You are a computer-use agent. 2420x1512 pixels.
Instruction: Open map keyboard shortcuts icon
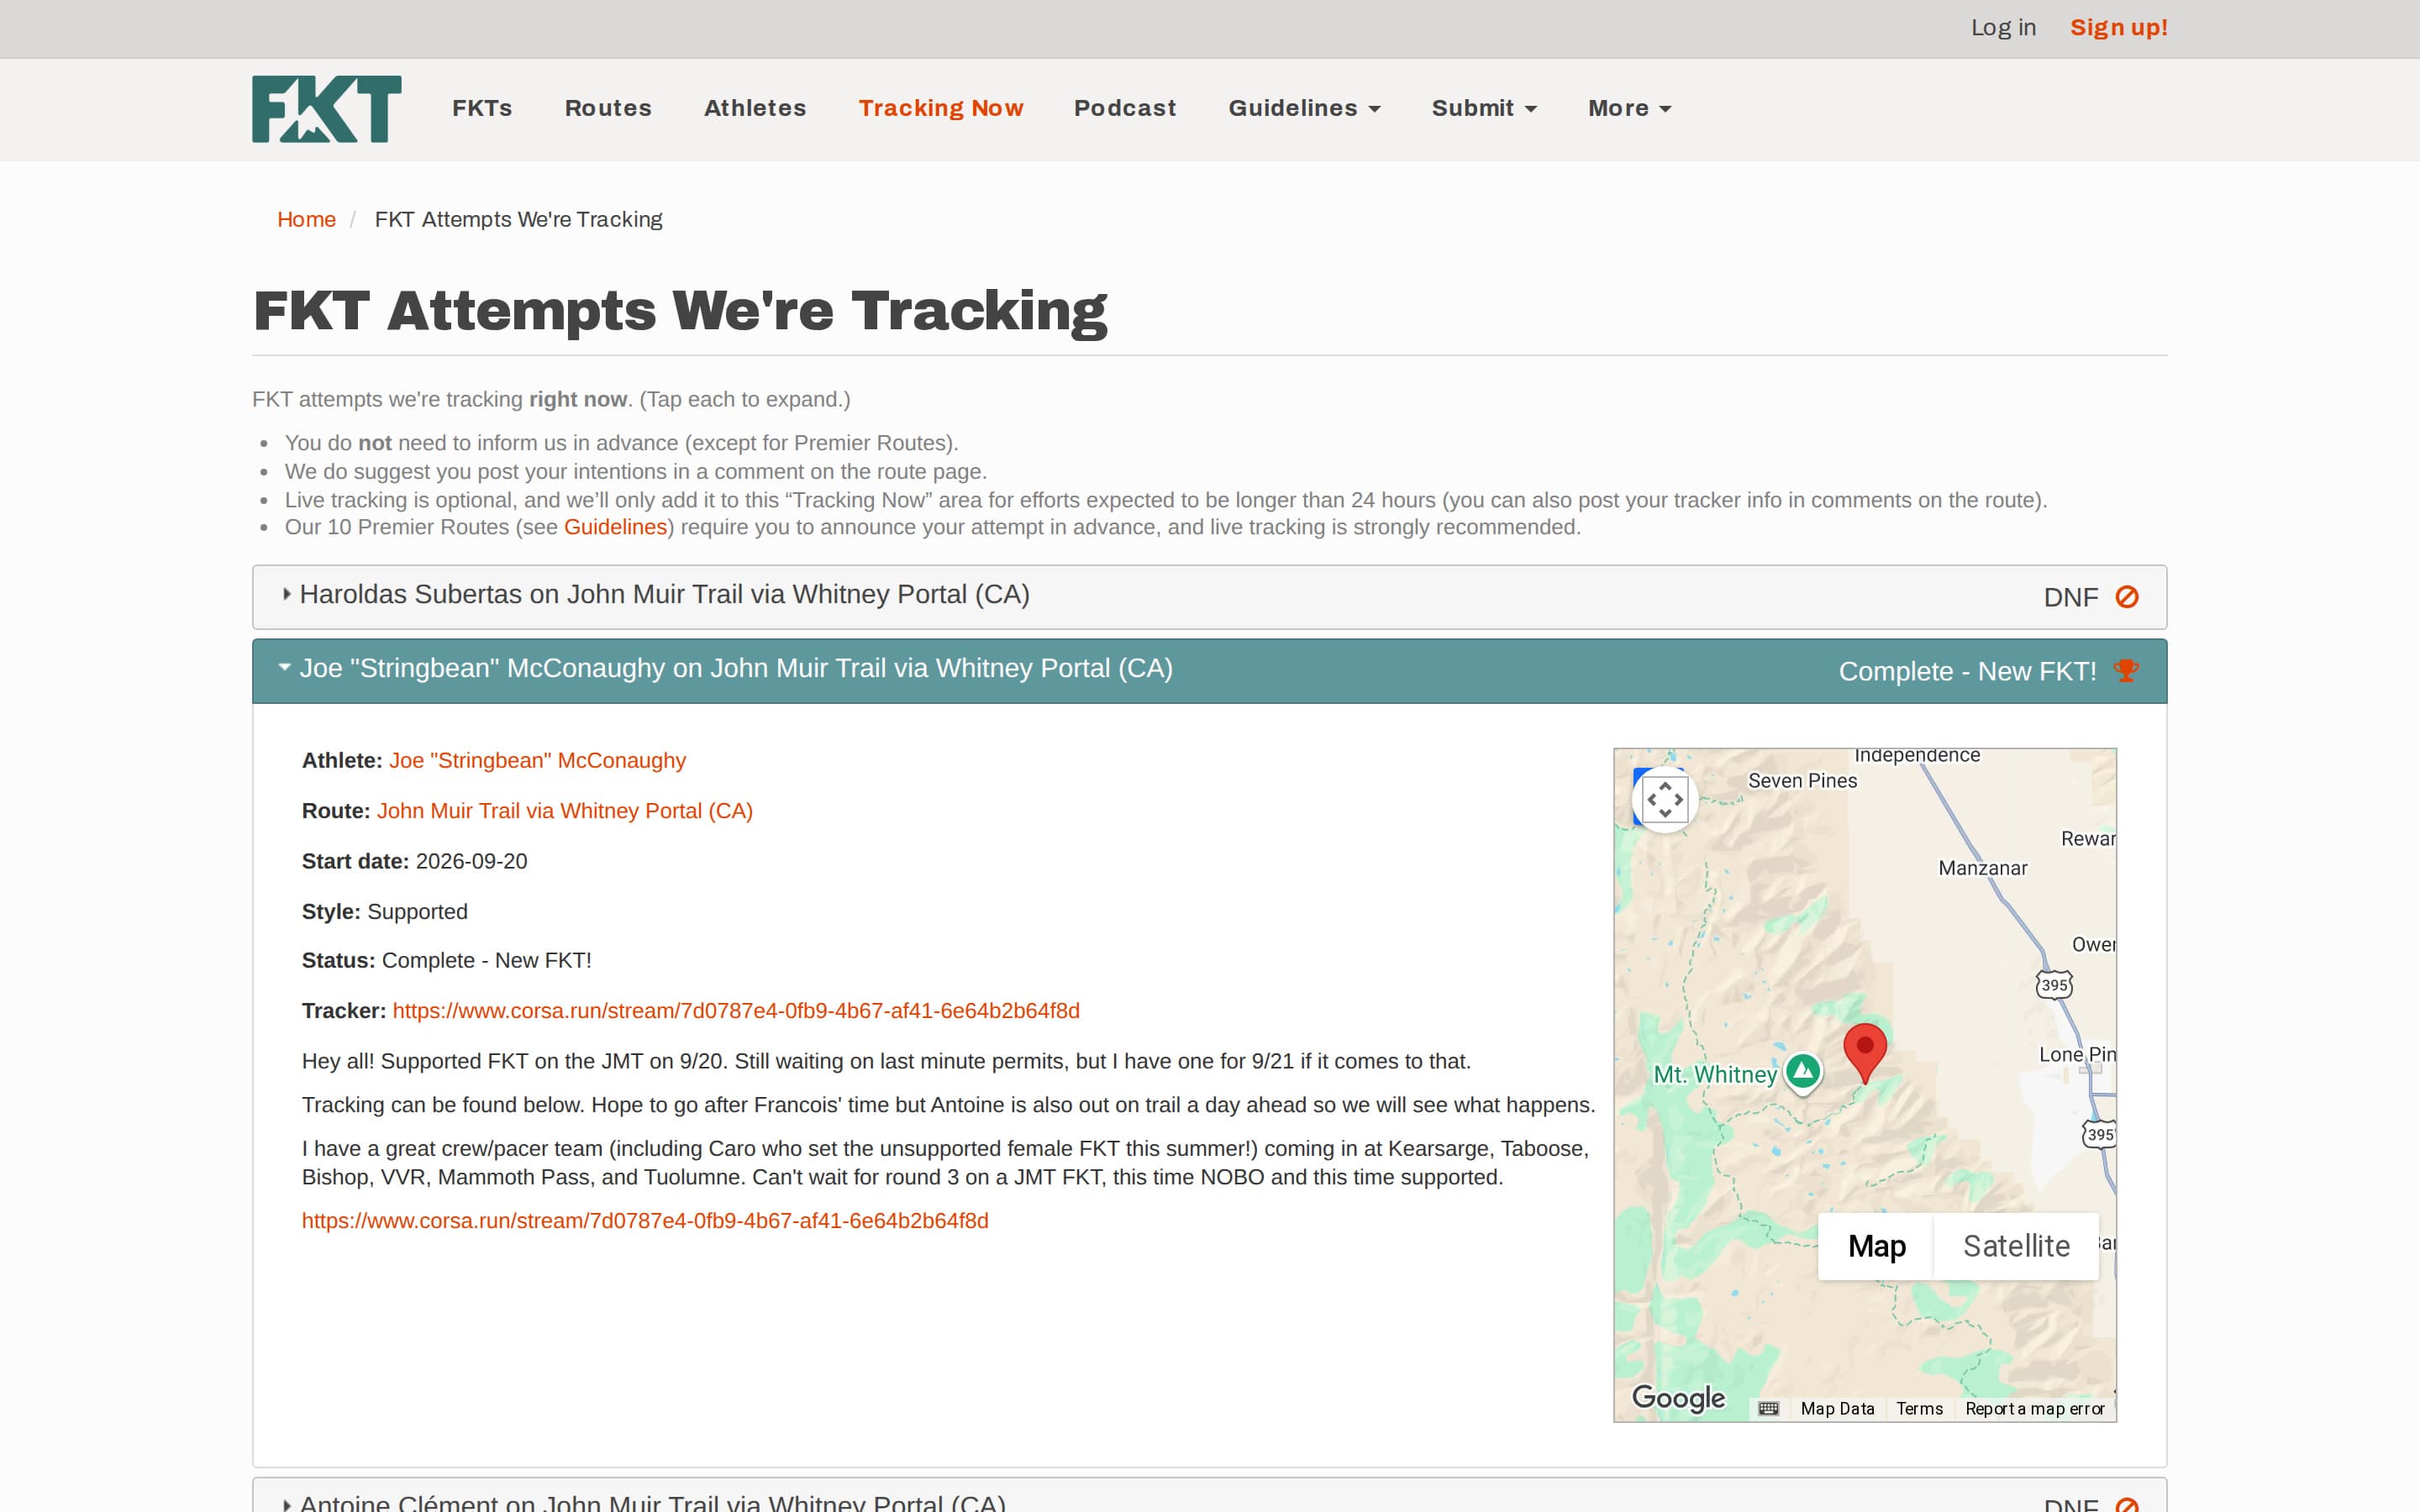tap(1768, 1408)
